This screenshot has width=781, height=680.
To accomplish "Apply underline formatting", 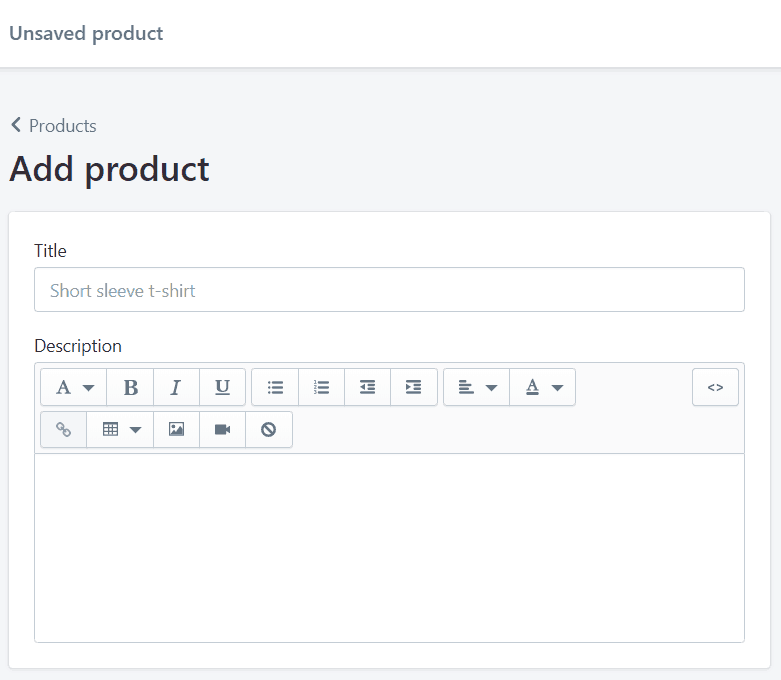I will coord(222,388).
